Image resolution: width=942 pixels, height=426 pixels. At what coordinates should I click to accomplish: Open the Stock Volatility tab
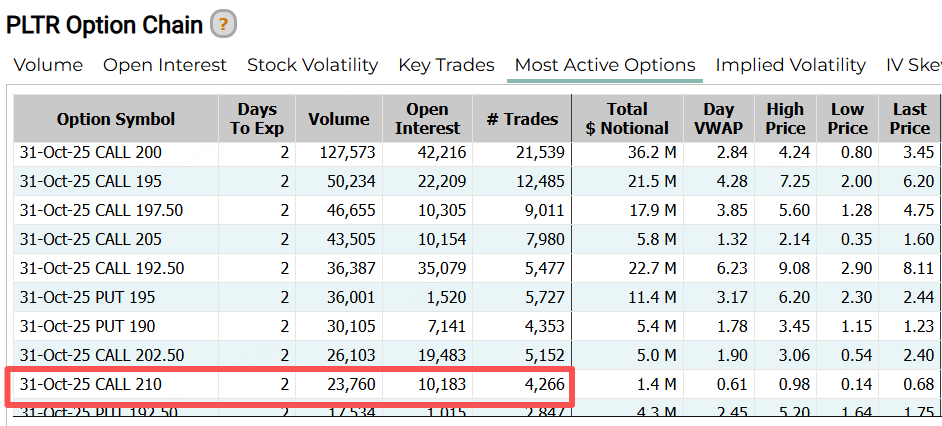point(312,65)
